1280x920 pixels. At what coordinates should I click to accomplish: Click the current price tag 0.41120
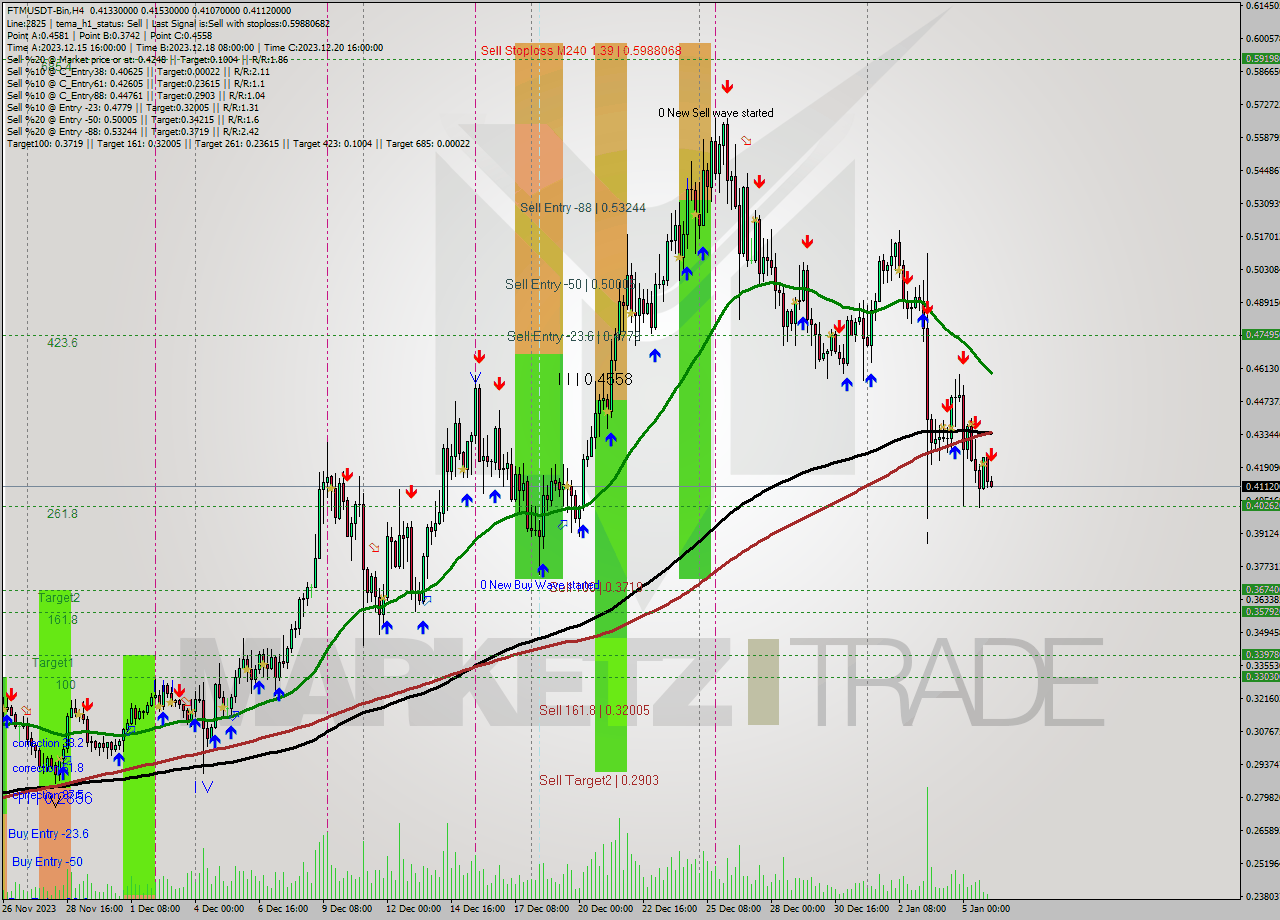[x=1260, y=487]
